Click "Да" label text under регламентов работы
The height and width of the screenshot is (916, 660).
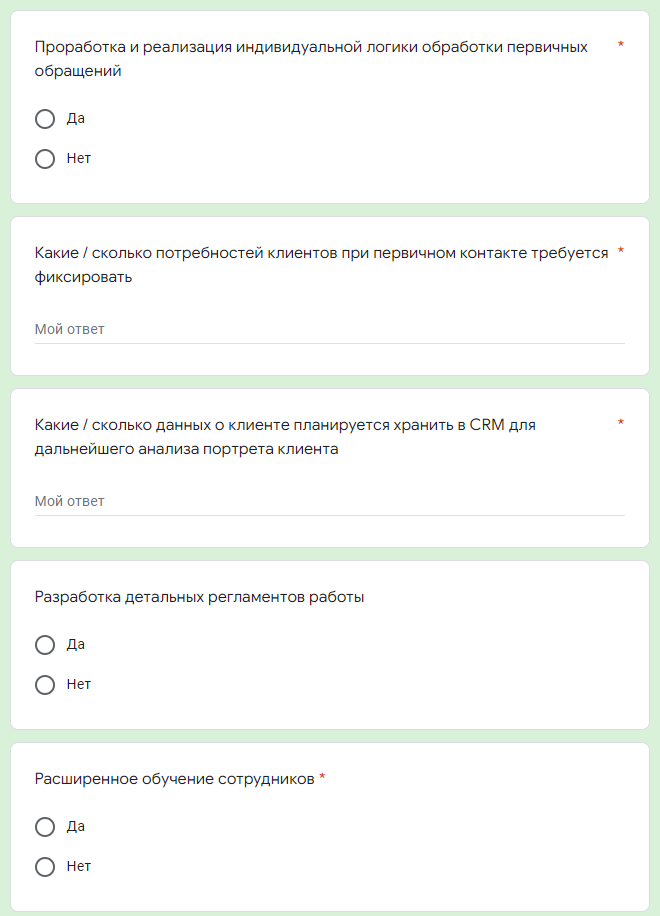pyautogui.click(x=75, y=644)
